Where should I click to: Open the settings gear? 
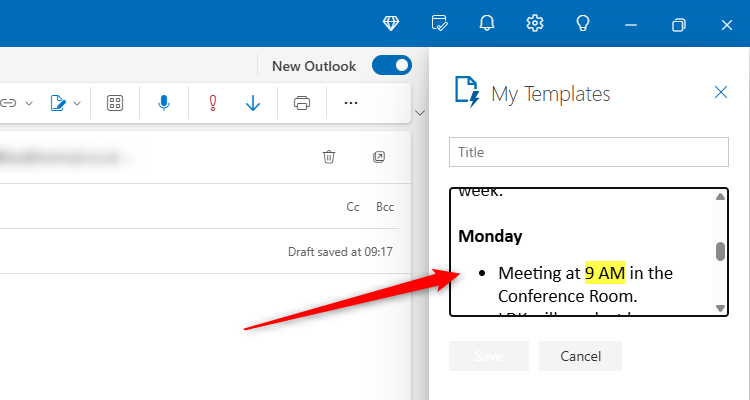coord(535,23)
